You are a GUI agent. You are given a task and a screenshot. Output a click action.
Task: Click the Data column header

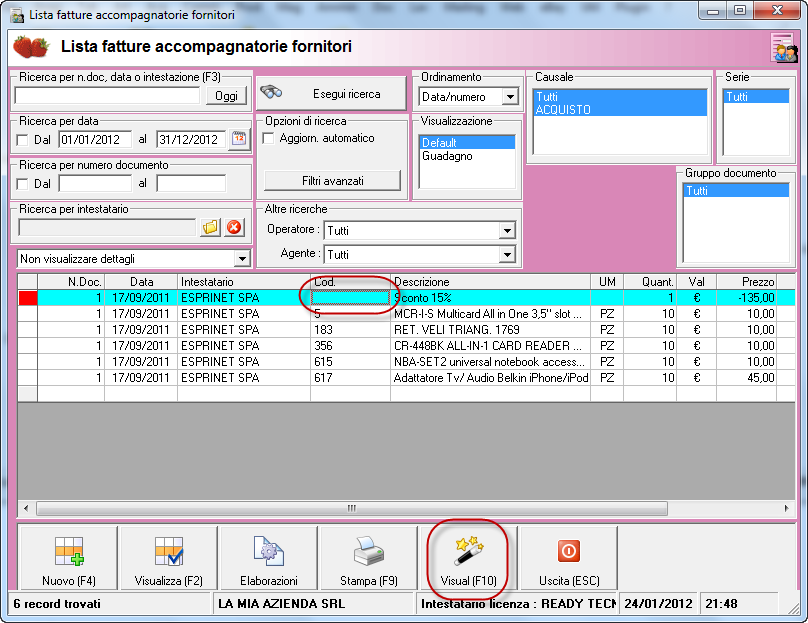[141, 282]
